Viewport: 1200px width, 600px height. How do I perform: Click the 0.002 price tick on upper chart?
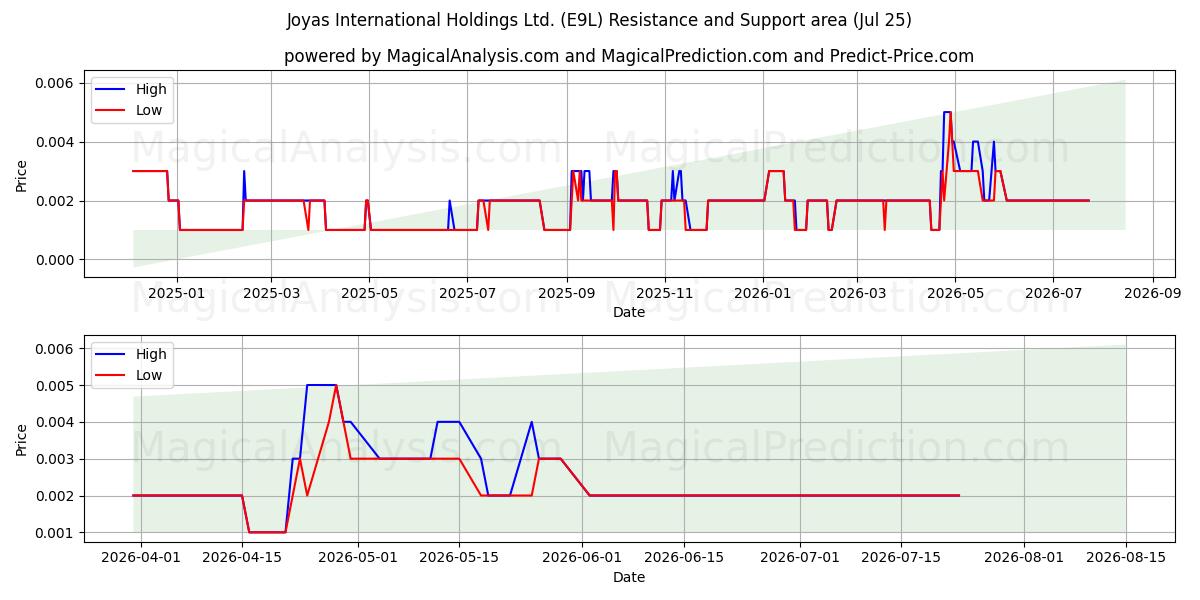tap(56, 201)
